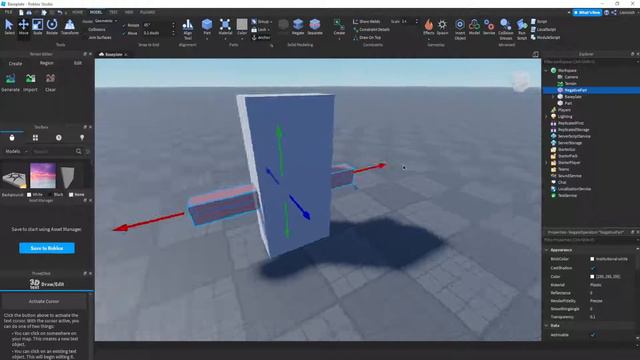Click the What's New button
The height and width of the screenshot is (360, 640).
coord(587,13)
